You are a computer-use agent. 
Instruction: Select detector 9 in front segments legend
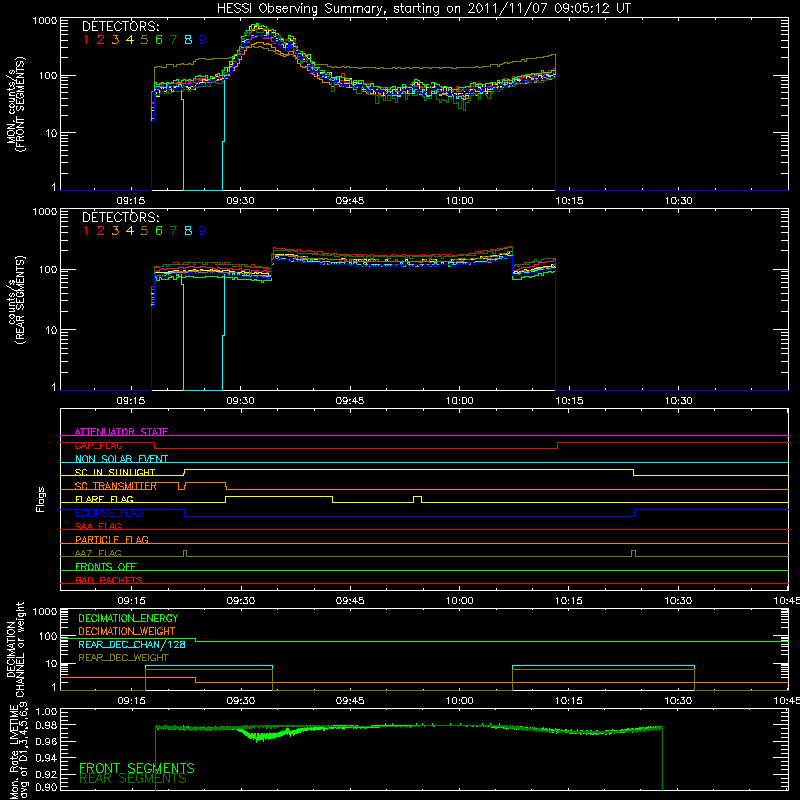(203, 40)
